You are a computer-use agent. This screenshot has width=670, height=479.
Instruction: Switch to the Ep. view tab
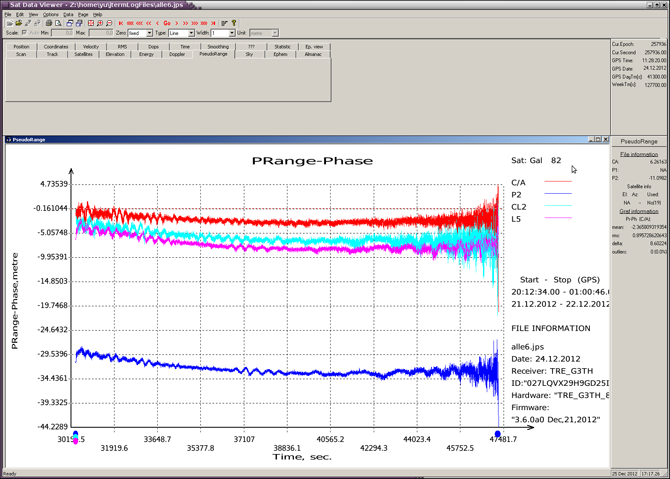click(314, 47)
